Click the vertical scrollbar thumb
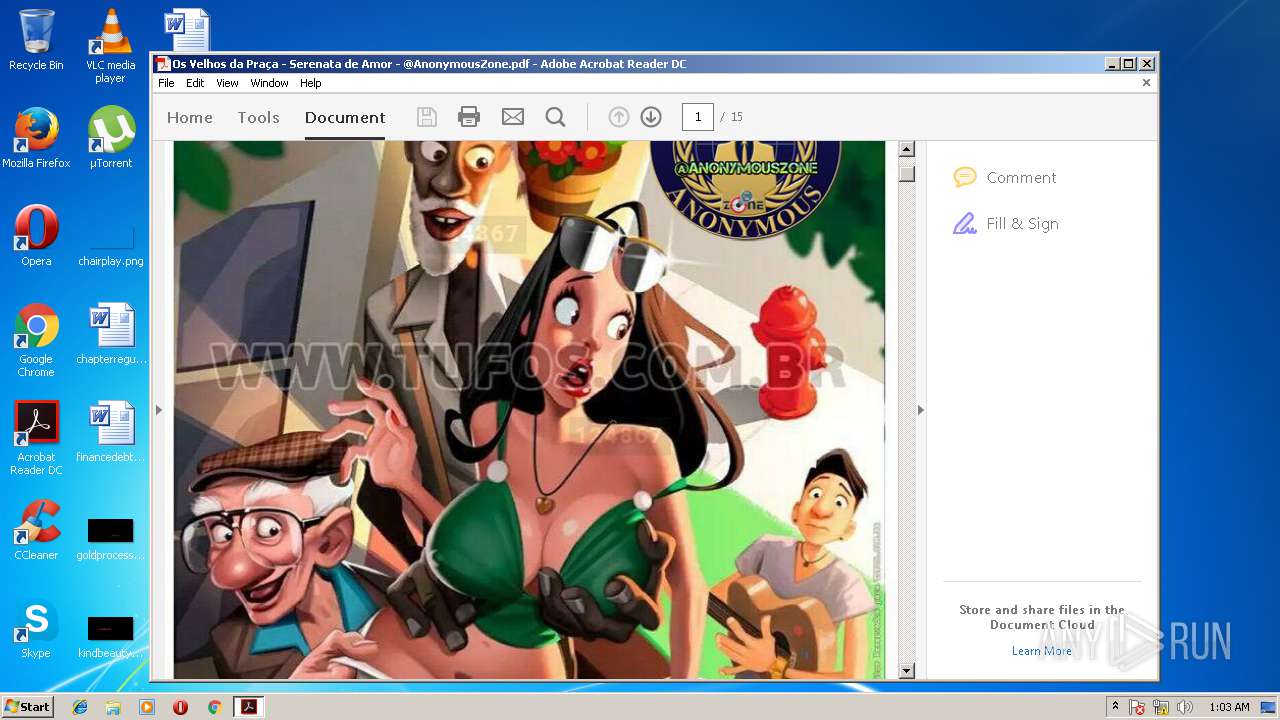The image size is (1280, 720). 907,173
